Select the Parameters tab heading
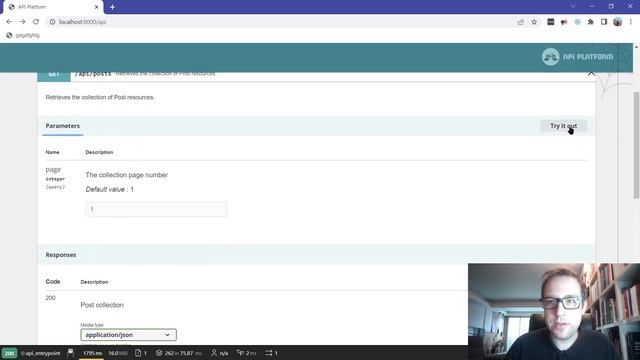Image resolution: width=640 pixels, height=360 pixels. tap(62, 126)
